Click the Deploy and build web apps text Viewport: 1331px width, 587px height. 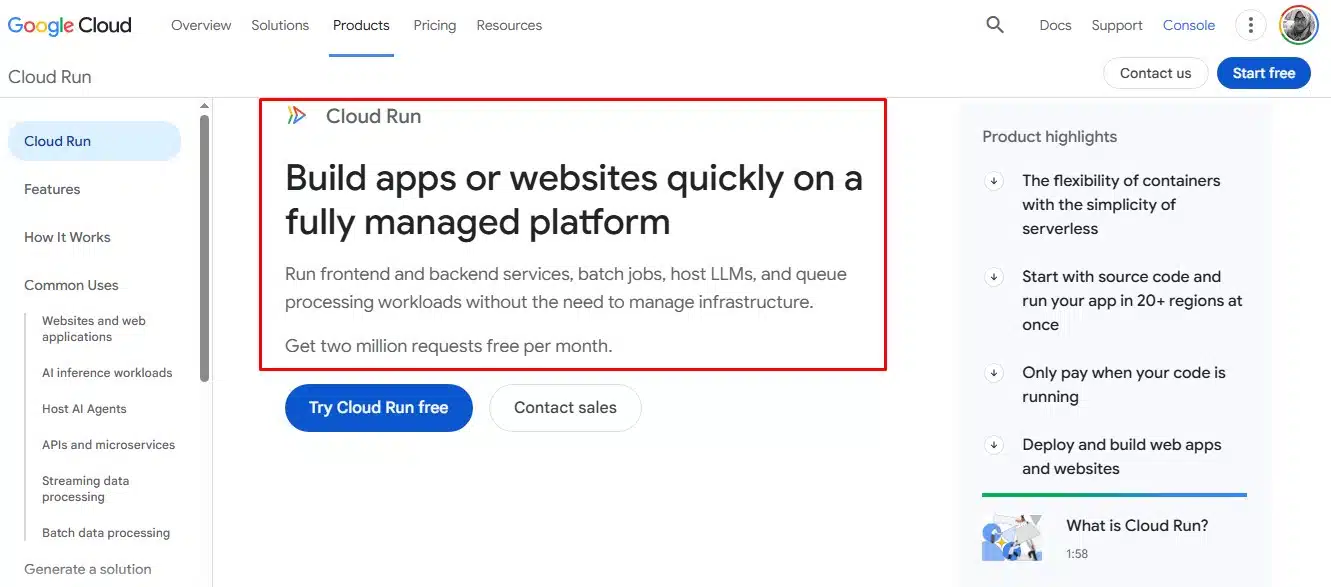1121,457
